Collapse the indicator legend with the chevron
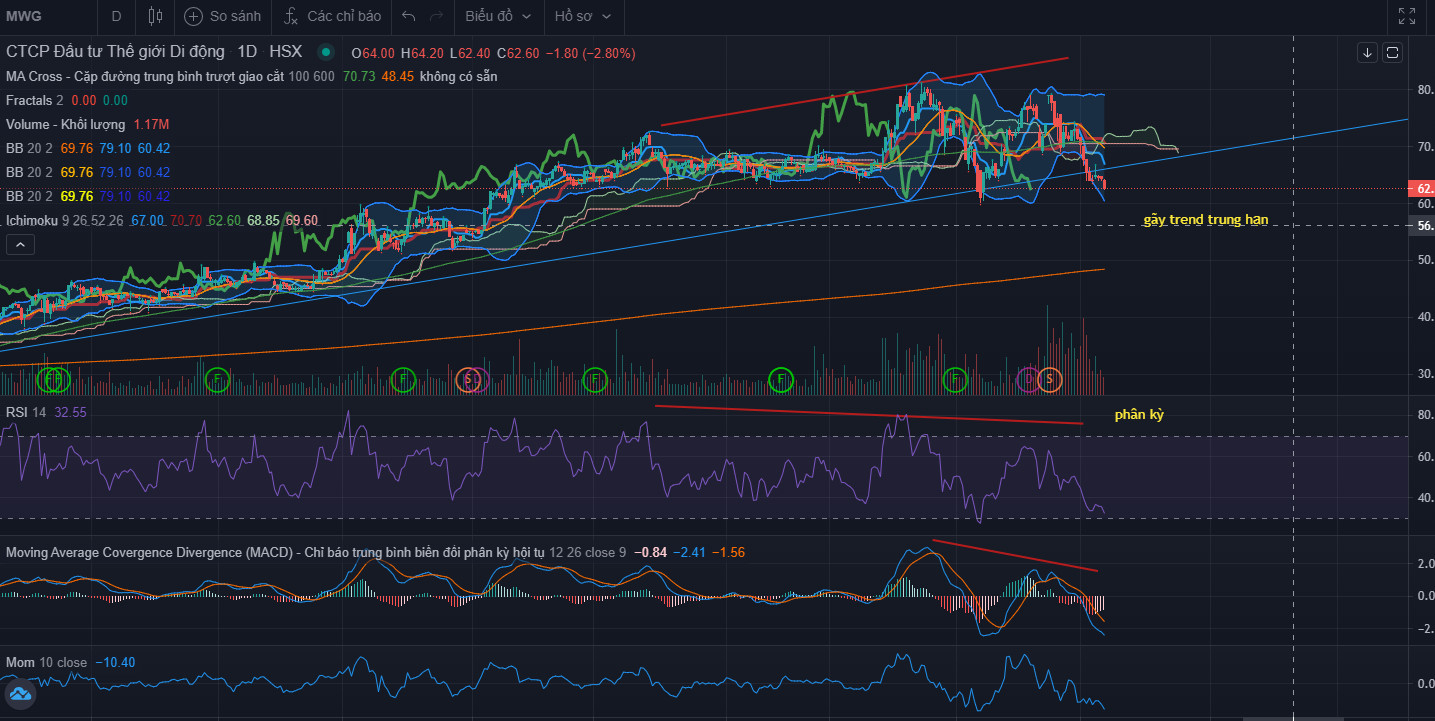This screenshot has height=721, width=1435. pyautogui.click(x=18, y=244)
